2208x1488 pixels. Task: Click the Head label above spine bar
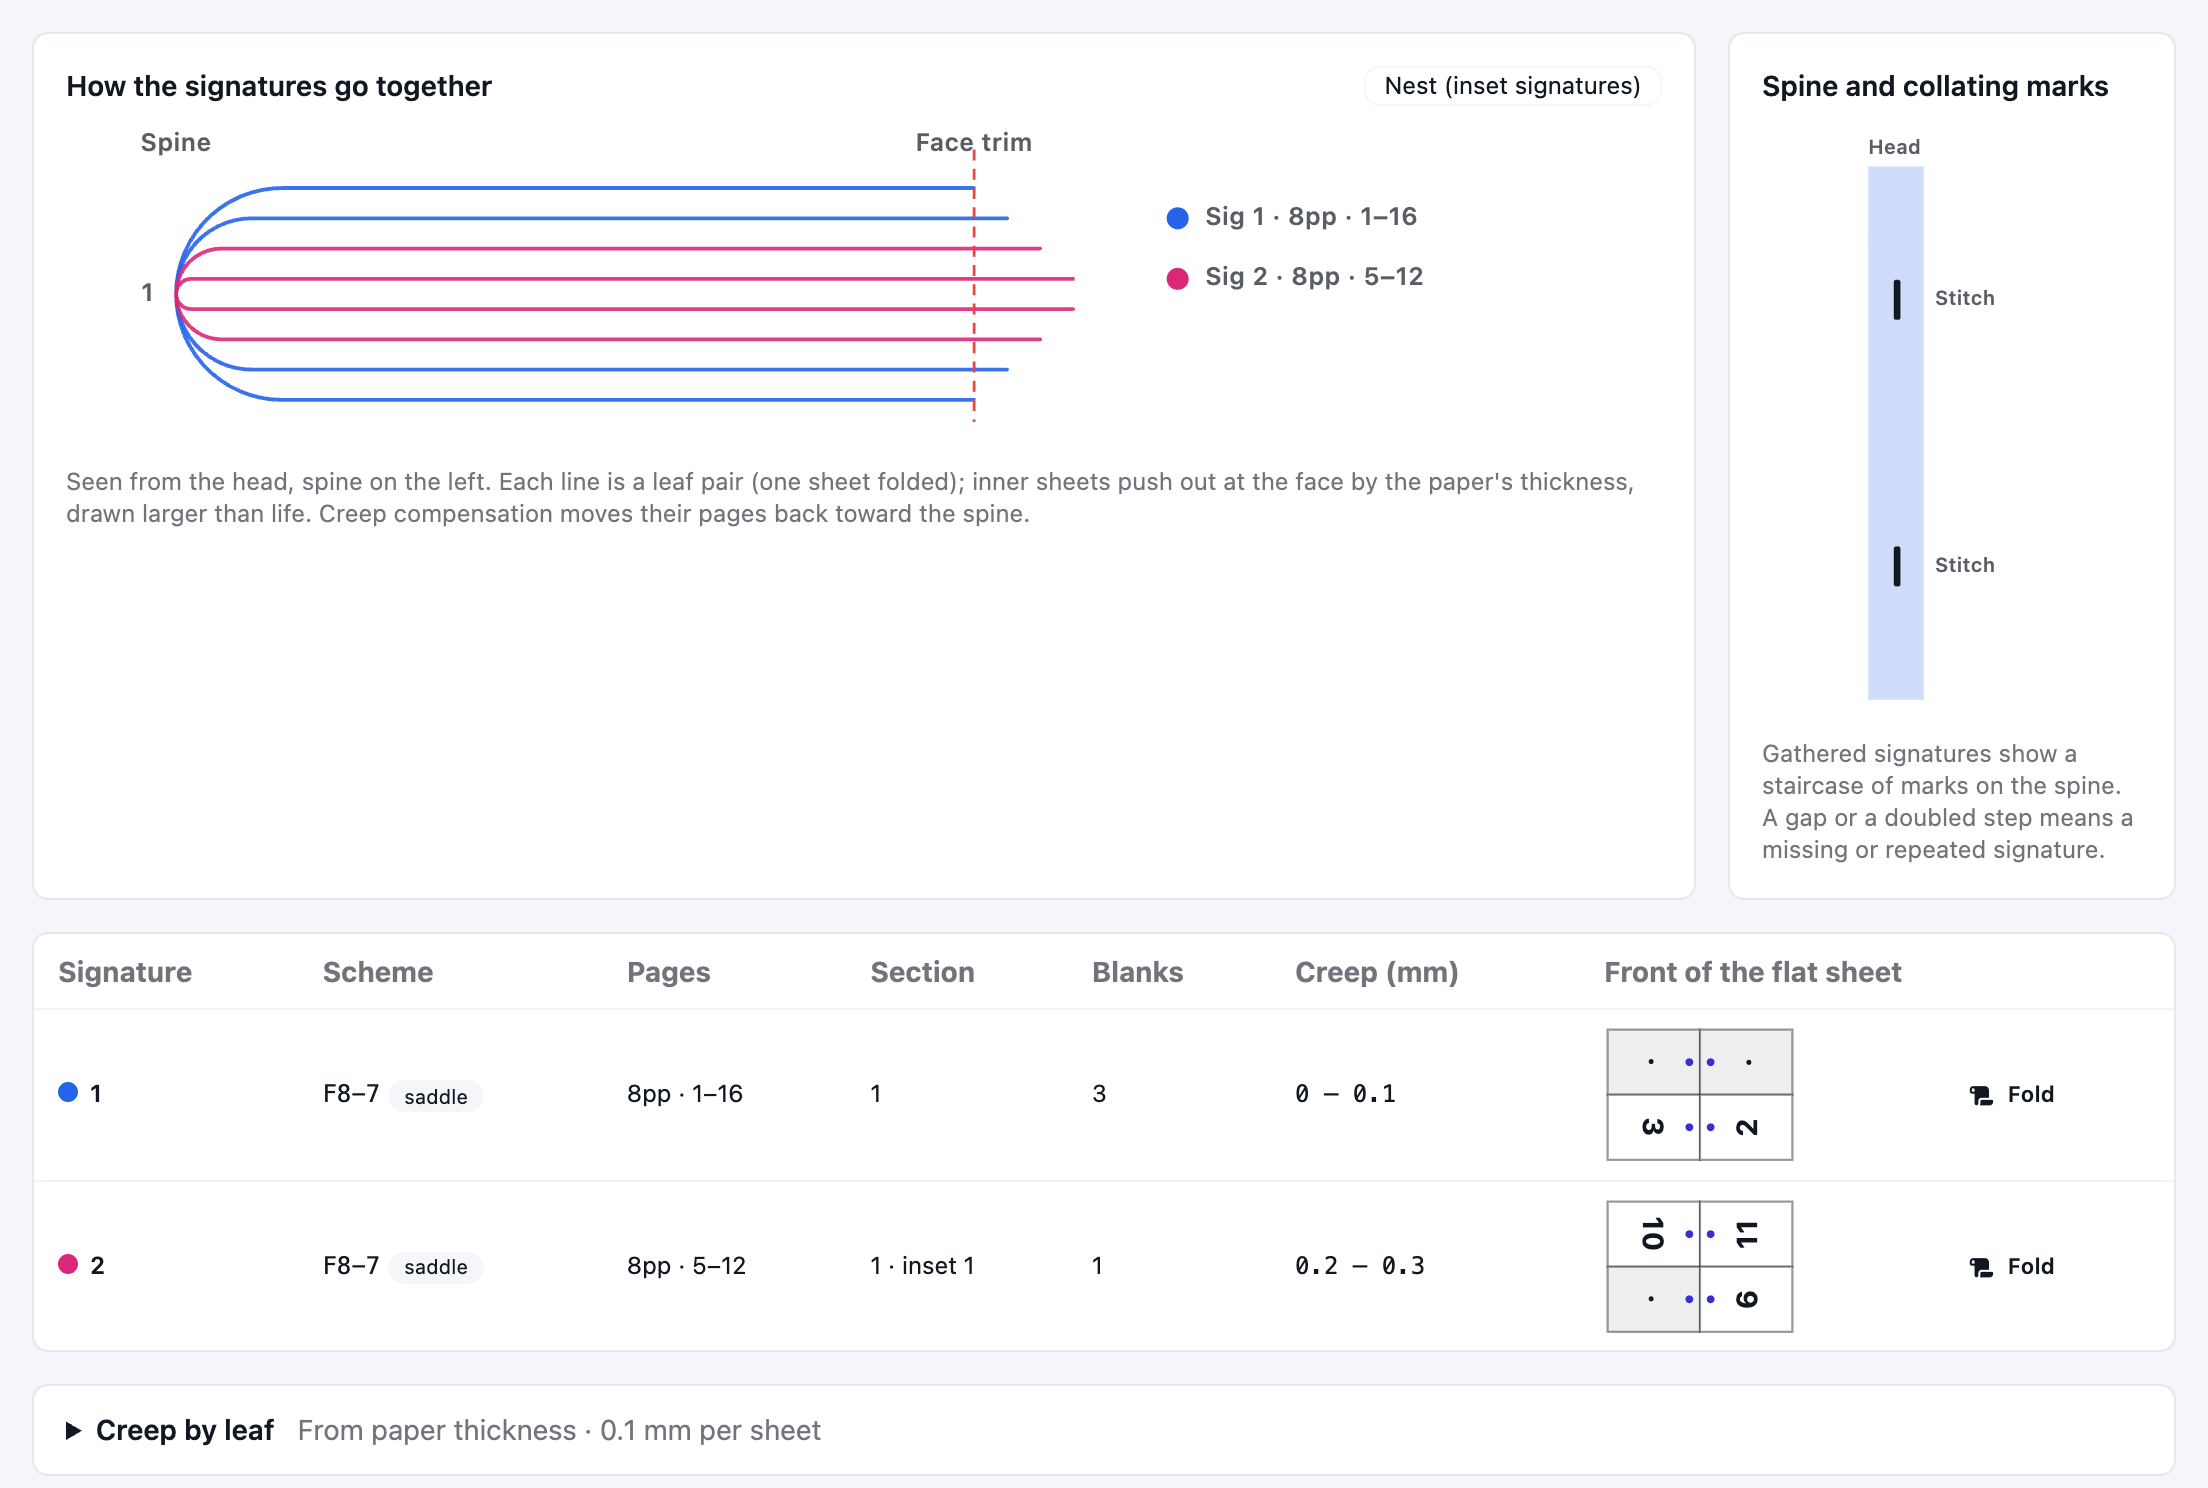(x=1894, y=147)
